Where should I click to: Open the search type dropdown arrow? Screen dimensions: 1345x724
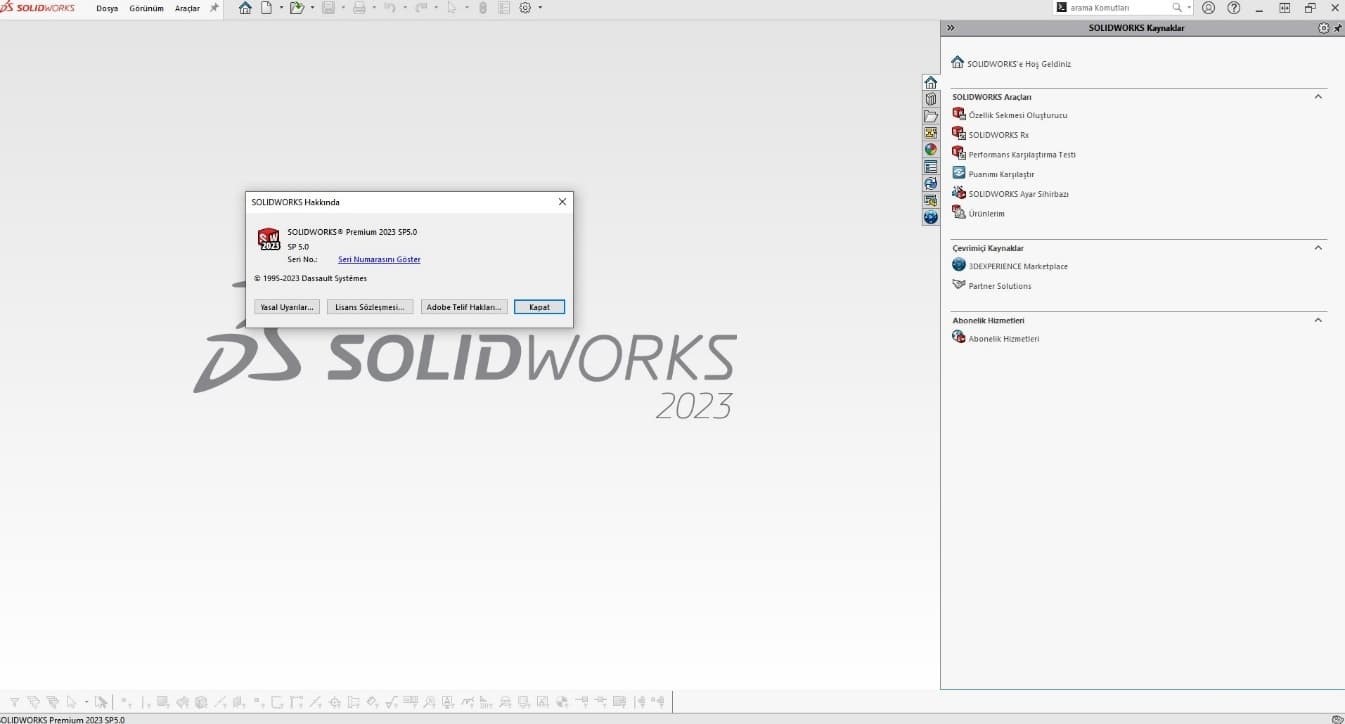click(1189, 7)
